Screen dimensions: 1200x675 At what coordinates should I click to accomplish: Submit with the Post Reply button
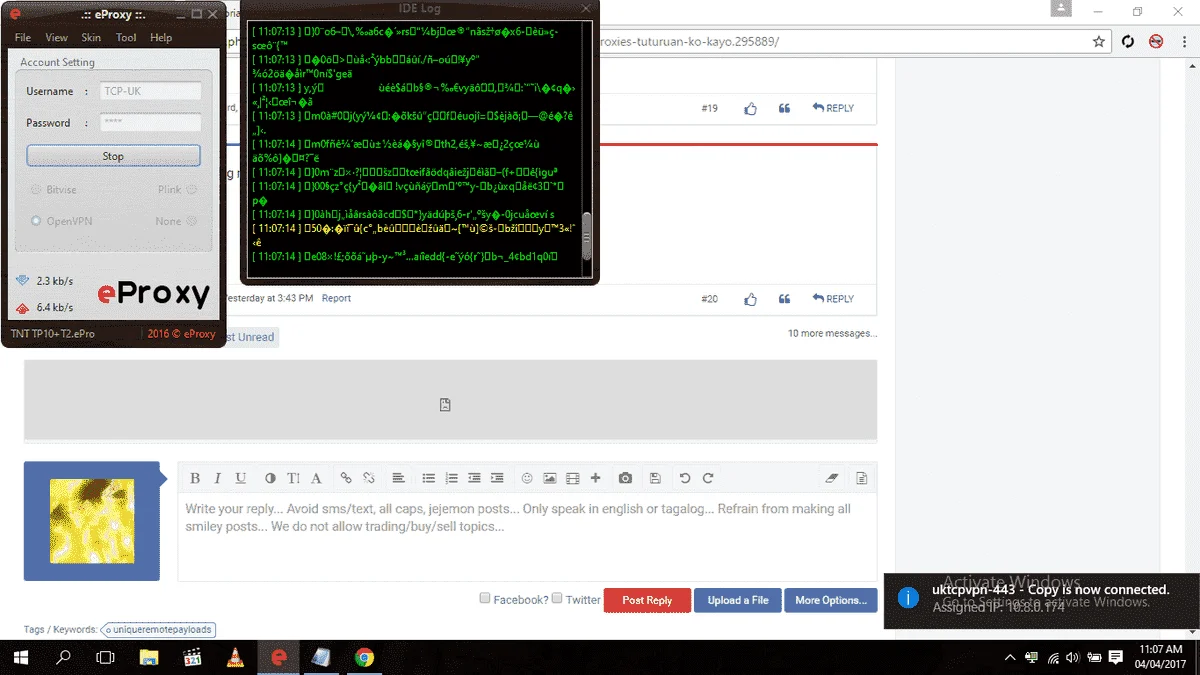647,600
